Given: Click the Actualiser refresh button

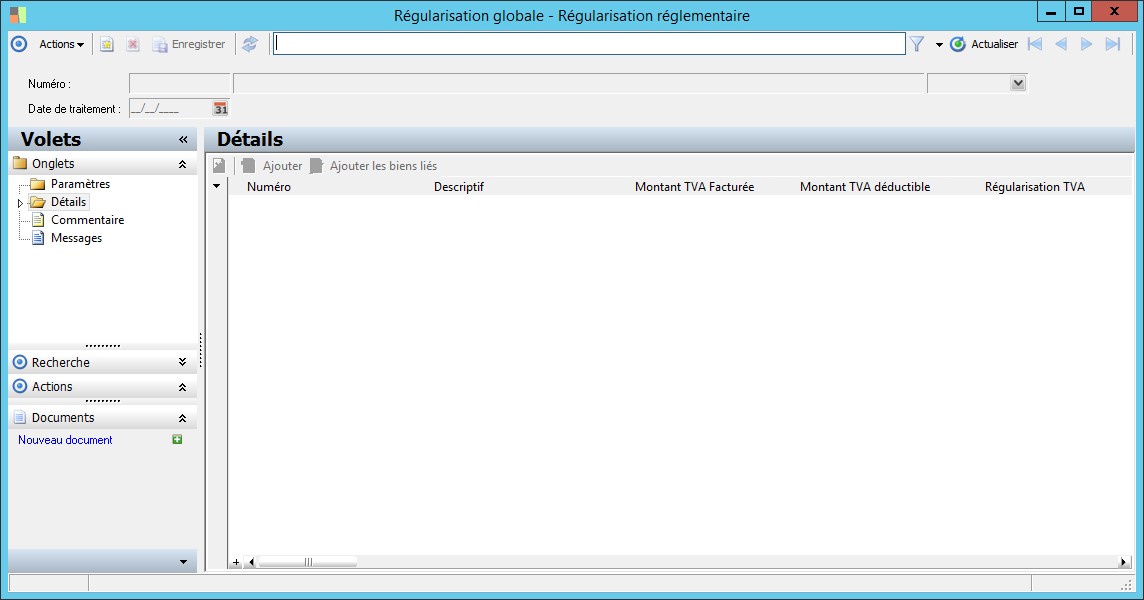Looking at the screenshot, I should (984, 44).
